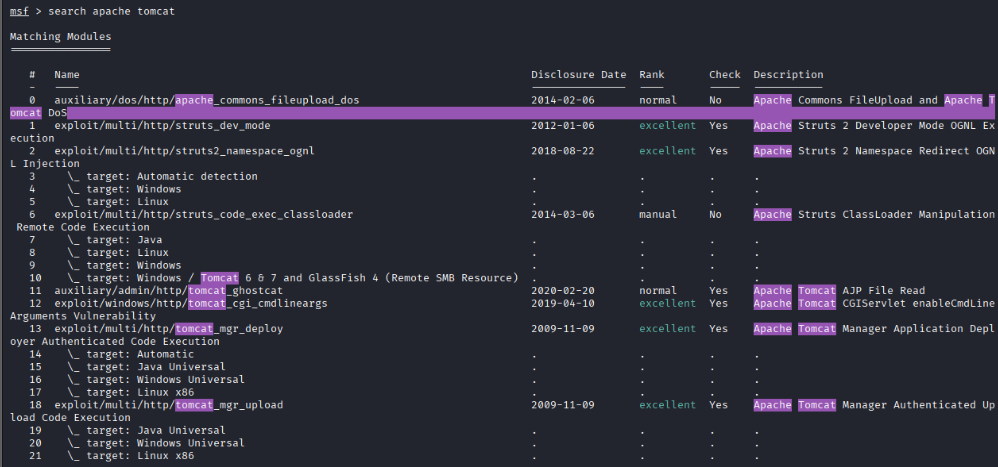Click 'excellent' rank of tomcat_cgi_cmdlineargs
Image resolution: width=998 pixels, height=467 pixels.
click(x=668, y=303)
